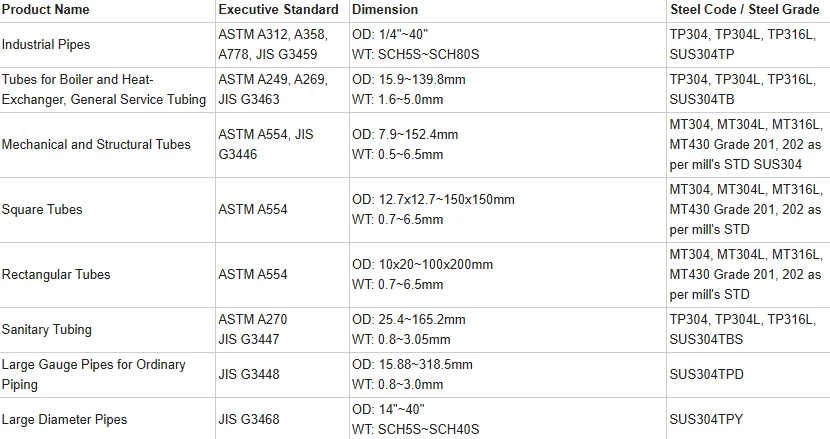Select the ASTM A270 standard text
830x439 pixels.
(253, 319)
